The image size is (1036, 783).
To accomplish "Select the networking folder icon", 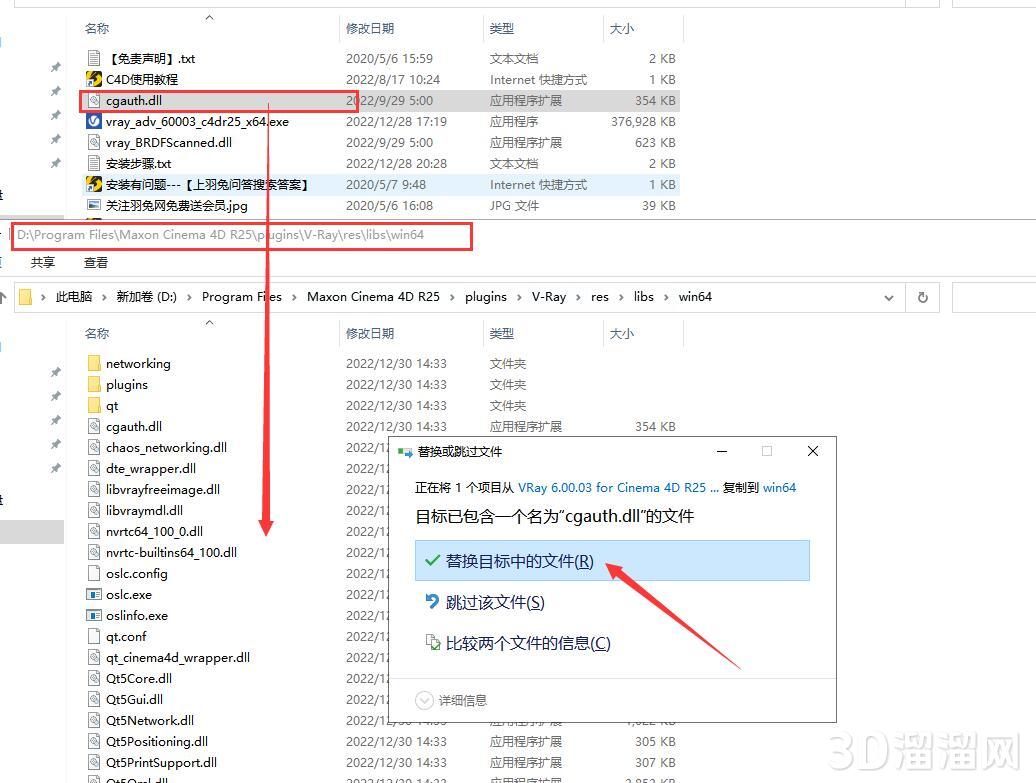I will point(94,363).
